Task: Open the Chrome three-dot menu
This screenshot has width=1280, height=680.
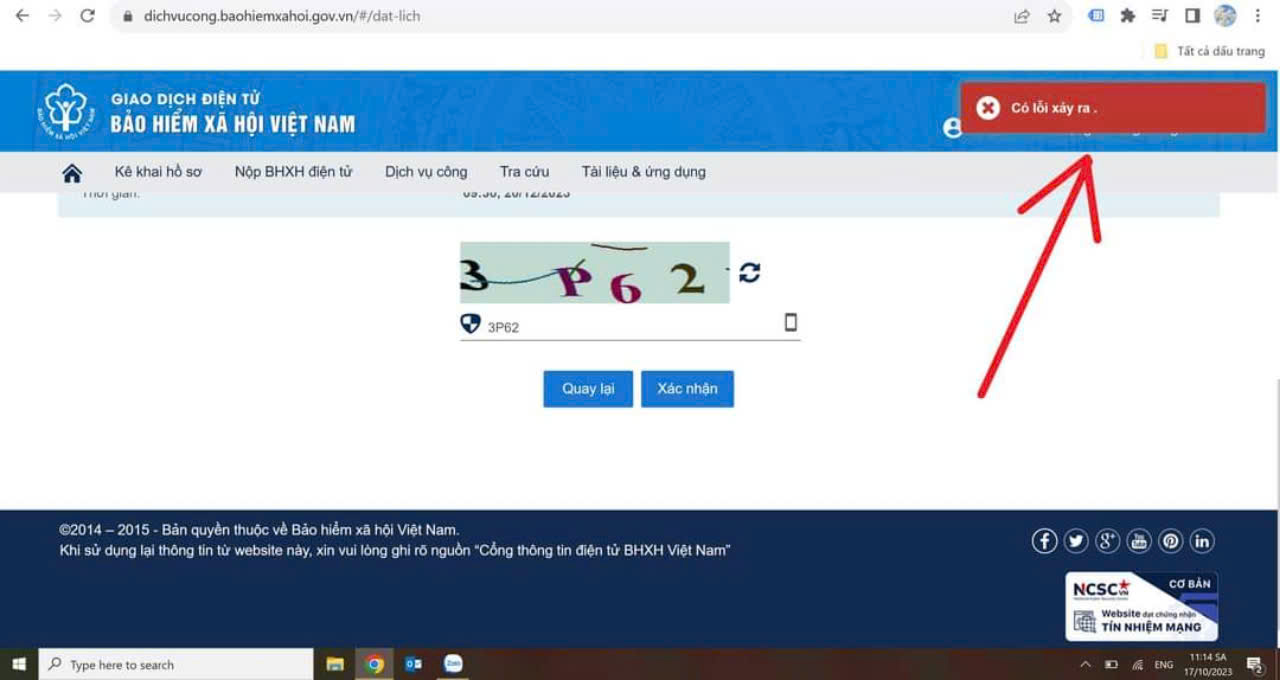Action: click(1257, 16)
